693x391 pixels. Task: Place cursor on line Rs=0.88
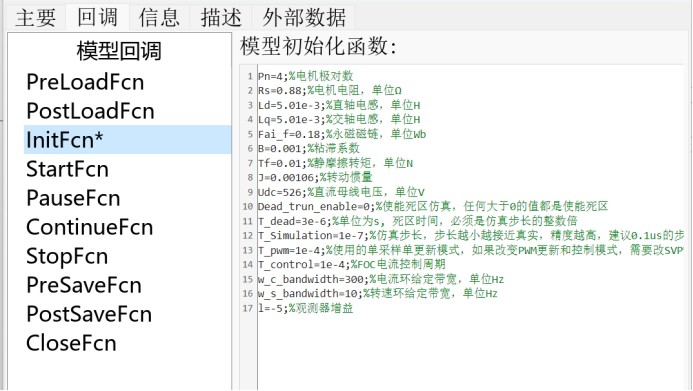[330, 91]
